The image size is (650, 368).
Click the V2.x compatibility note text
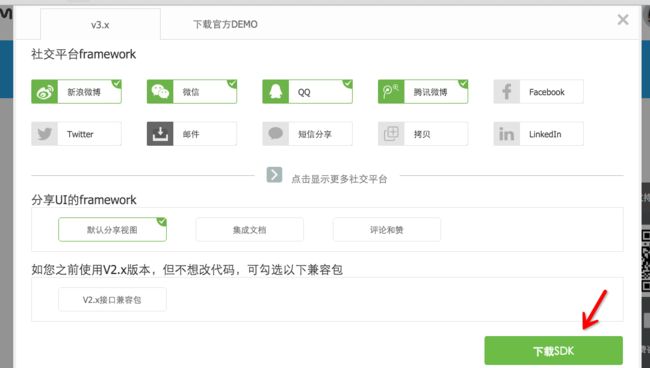(x=187, y=270)
